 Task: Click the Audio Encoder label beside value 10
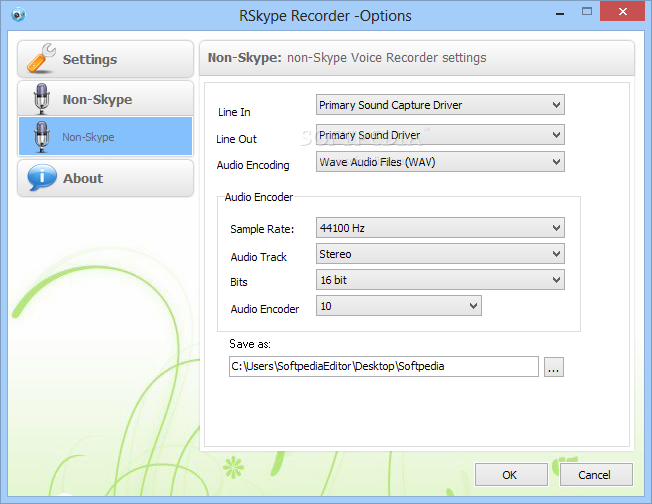tap(265, 309)
